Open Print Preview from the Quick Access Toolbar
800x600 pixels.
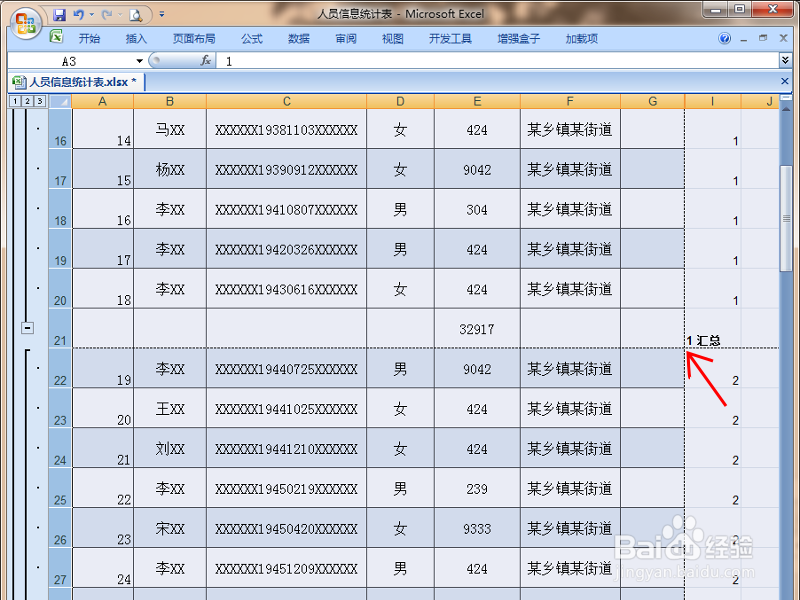pyautogui.click(x=135, y=15)
